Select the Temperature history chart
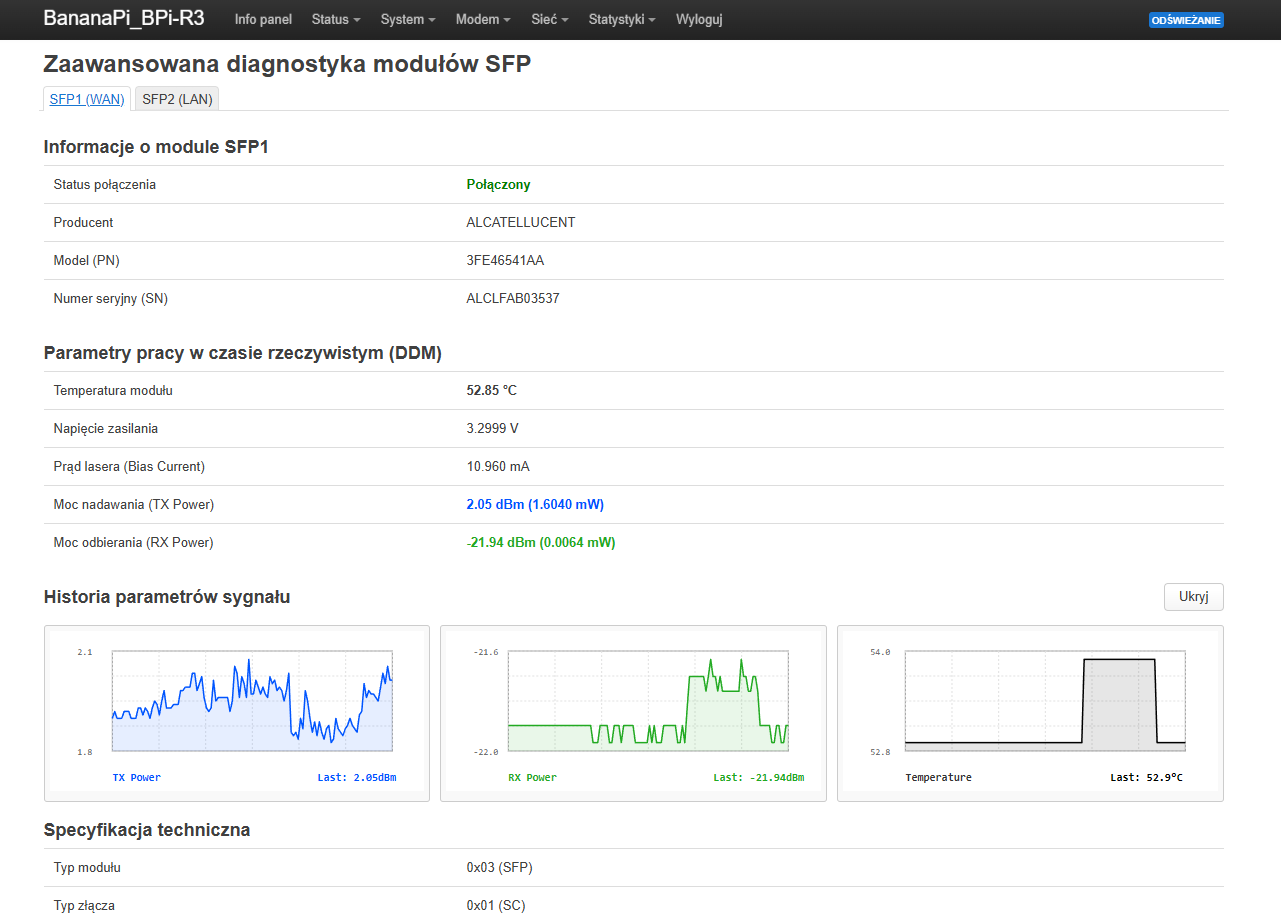Screen dimensions: 1281x919 pos(1030,713)
